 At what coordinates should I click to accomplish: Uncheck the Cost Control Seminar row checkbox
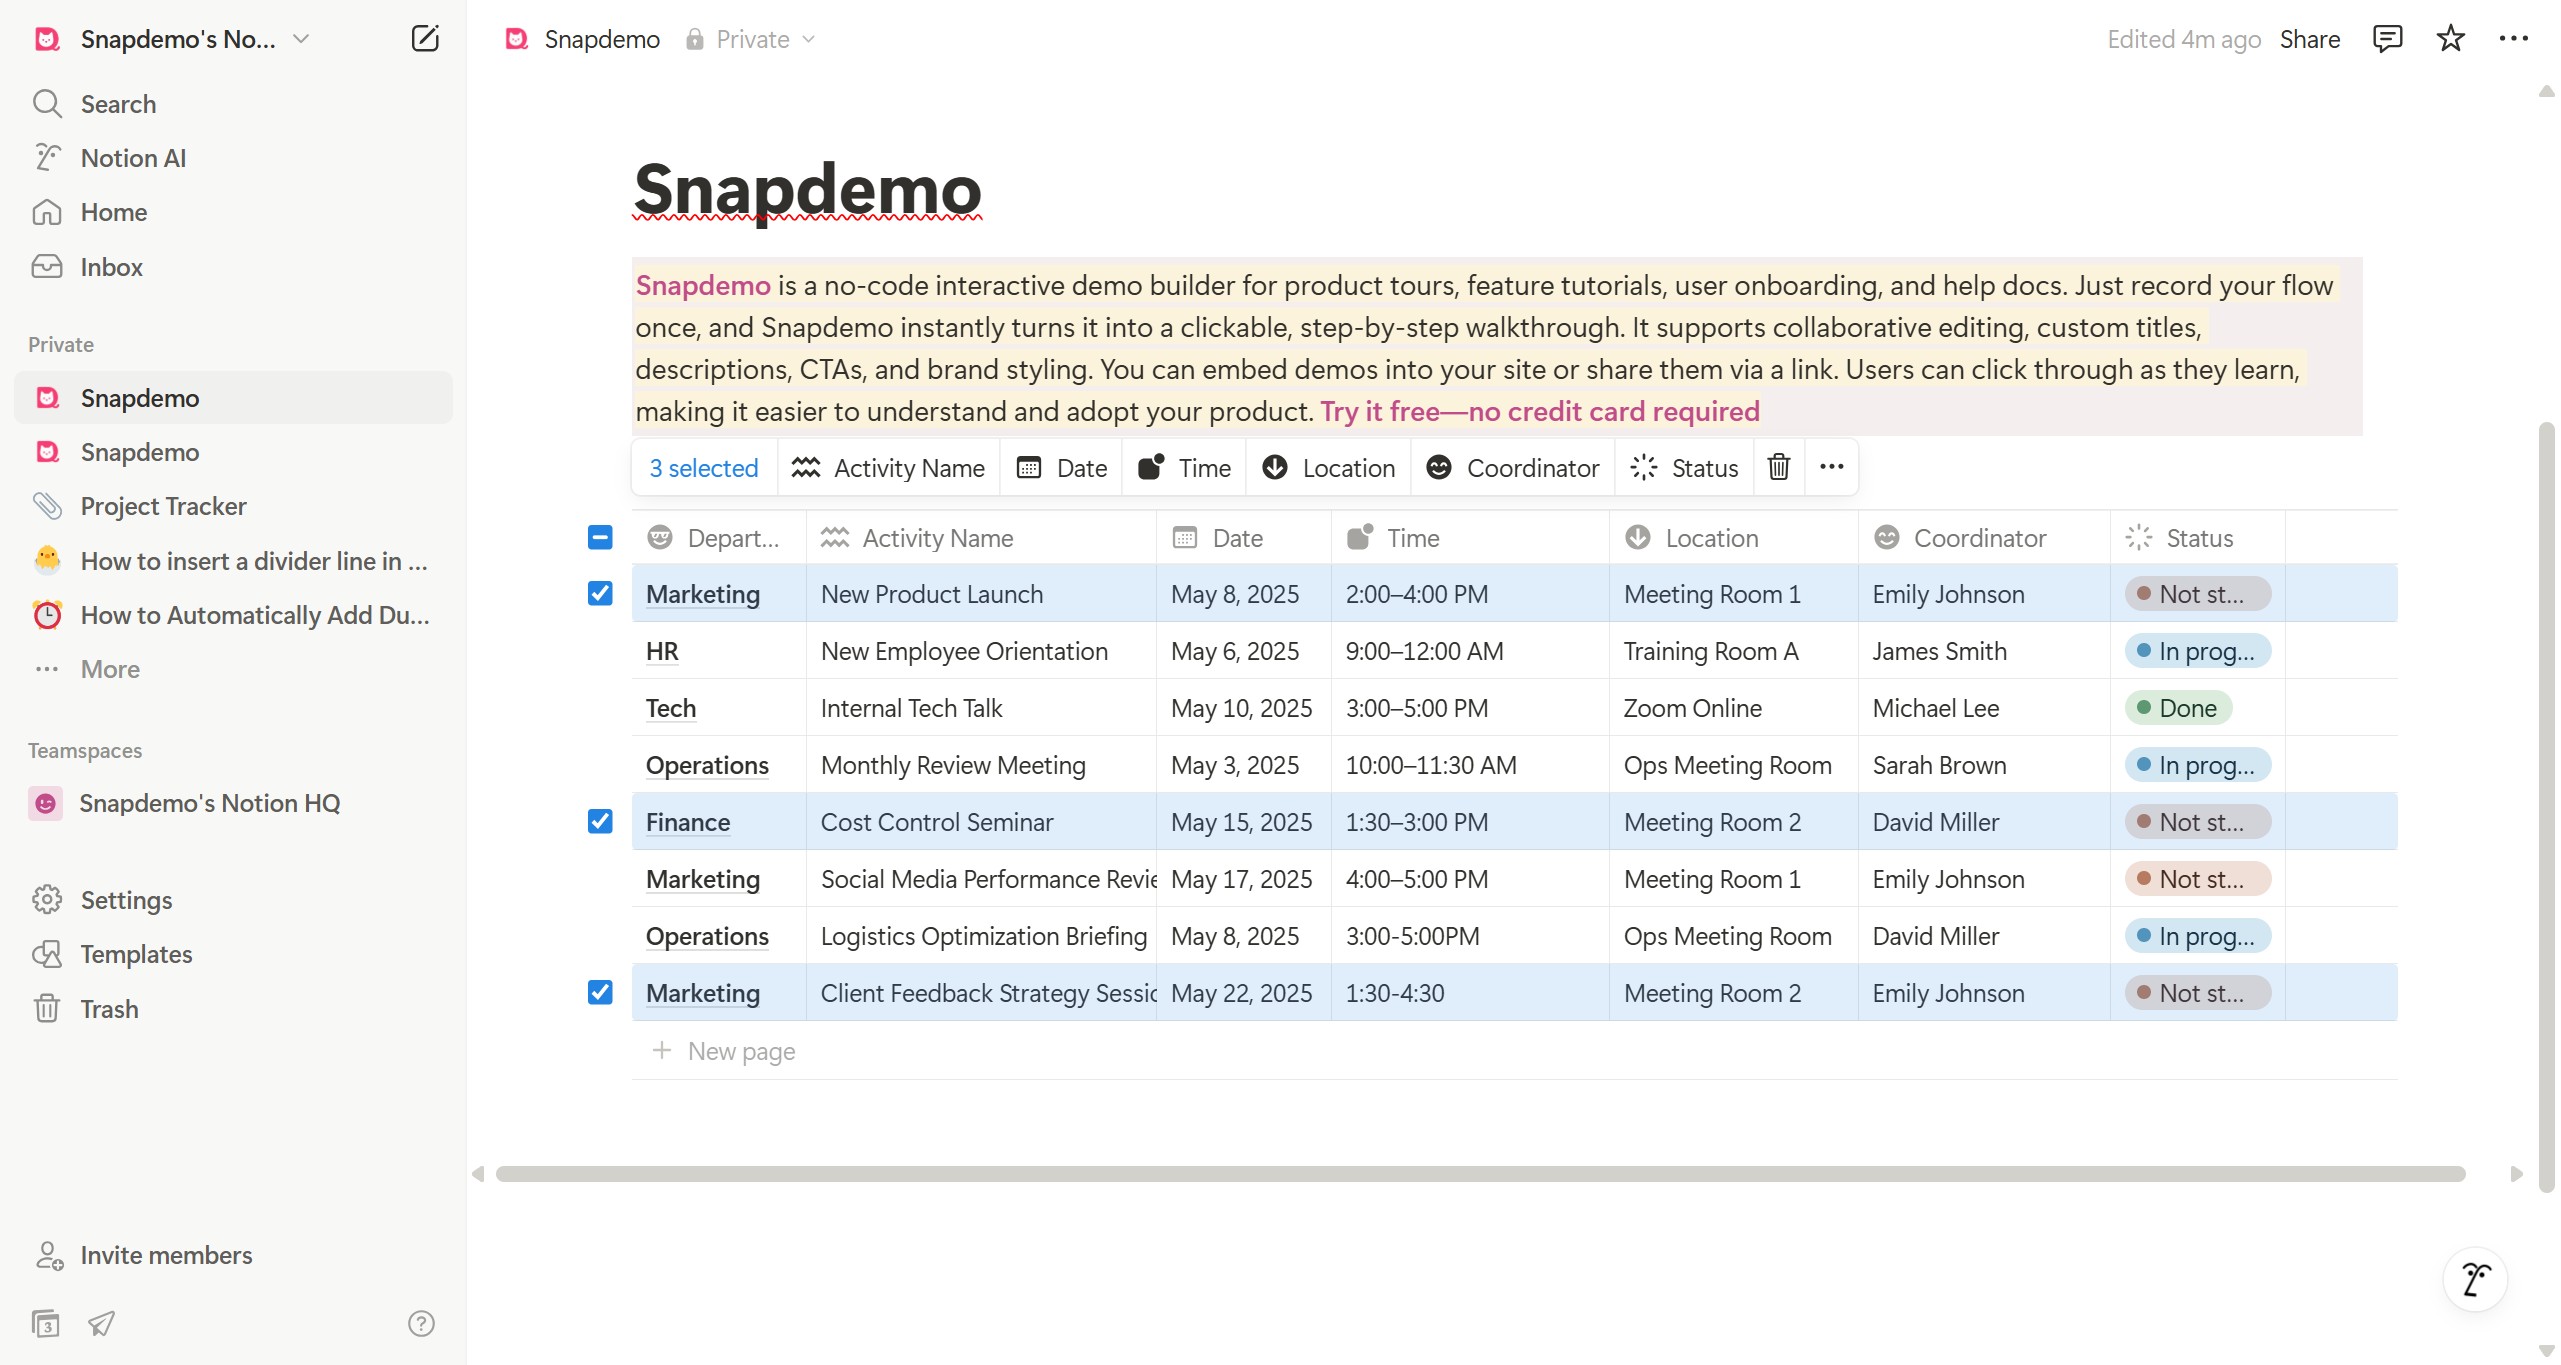click(x=600, y=821)
